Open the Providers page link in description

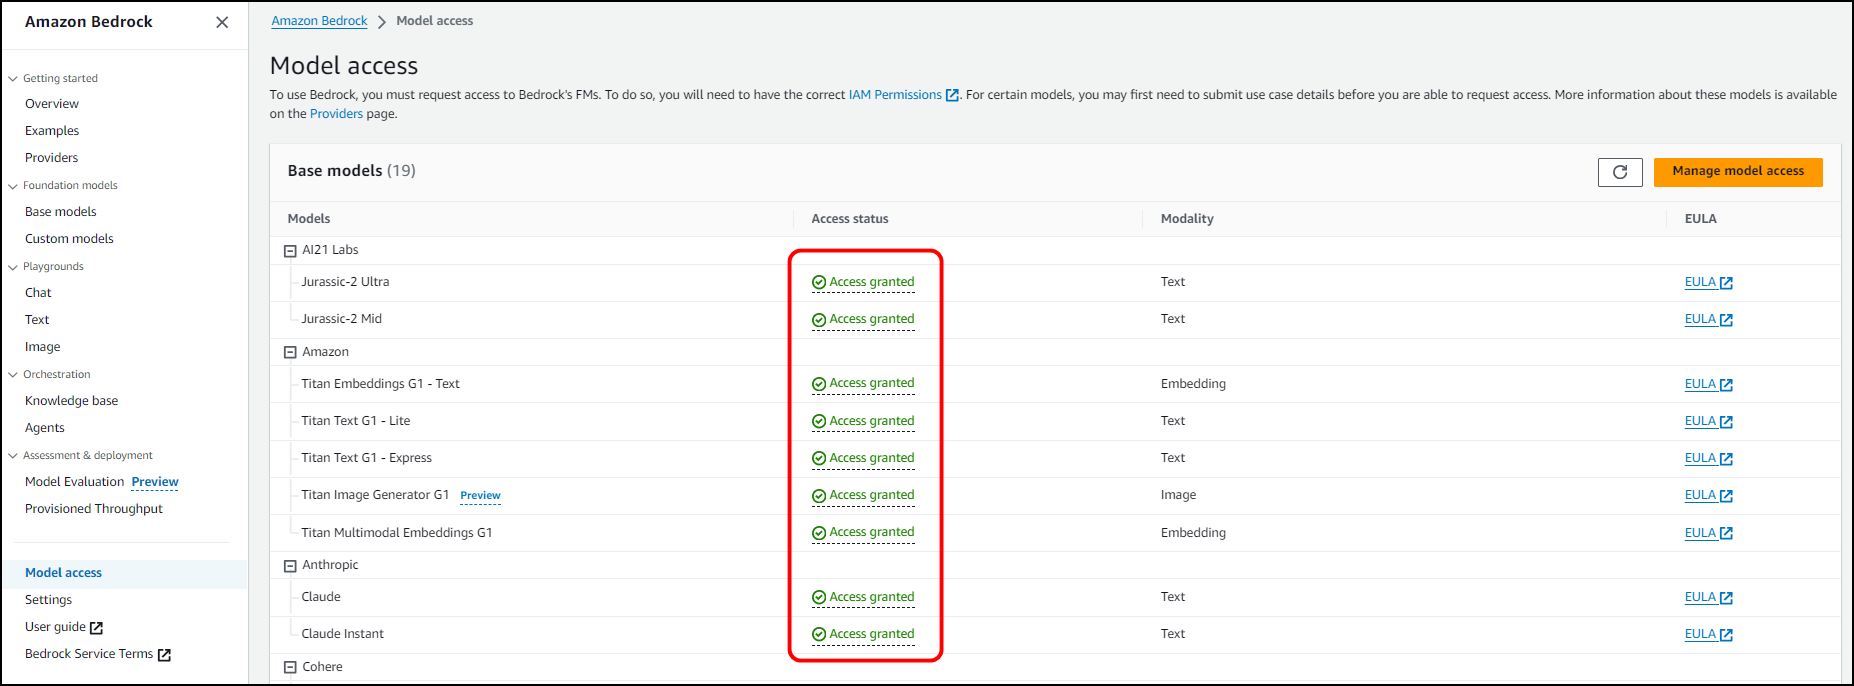(x=336, y=114)
